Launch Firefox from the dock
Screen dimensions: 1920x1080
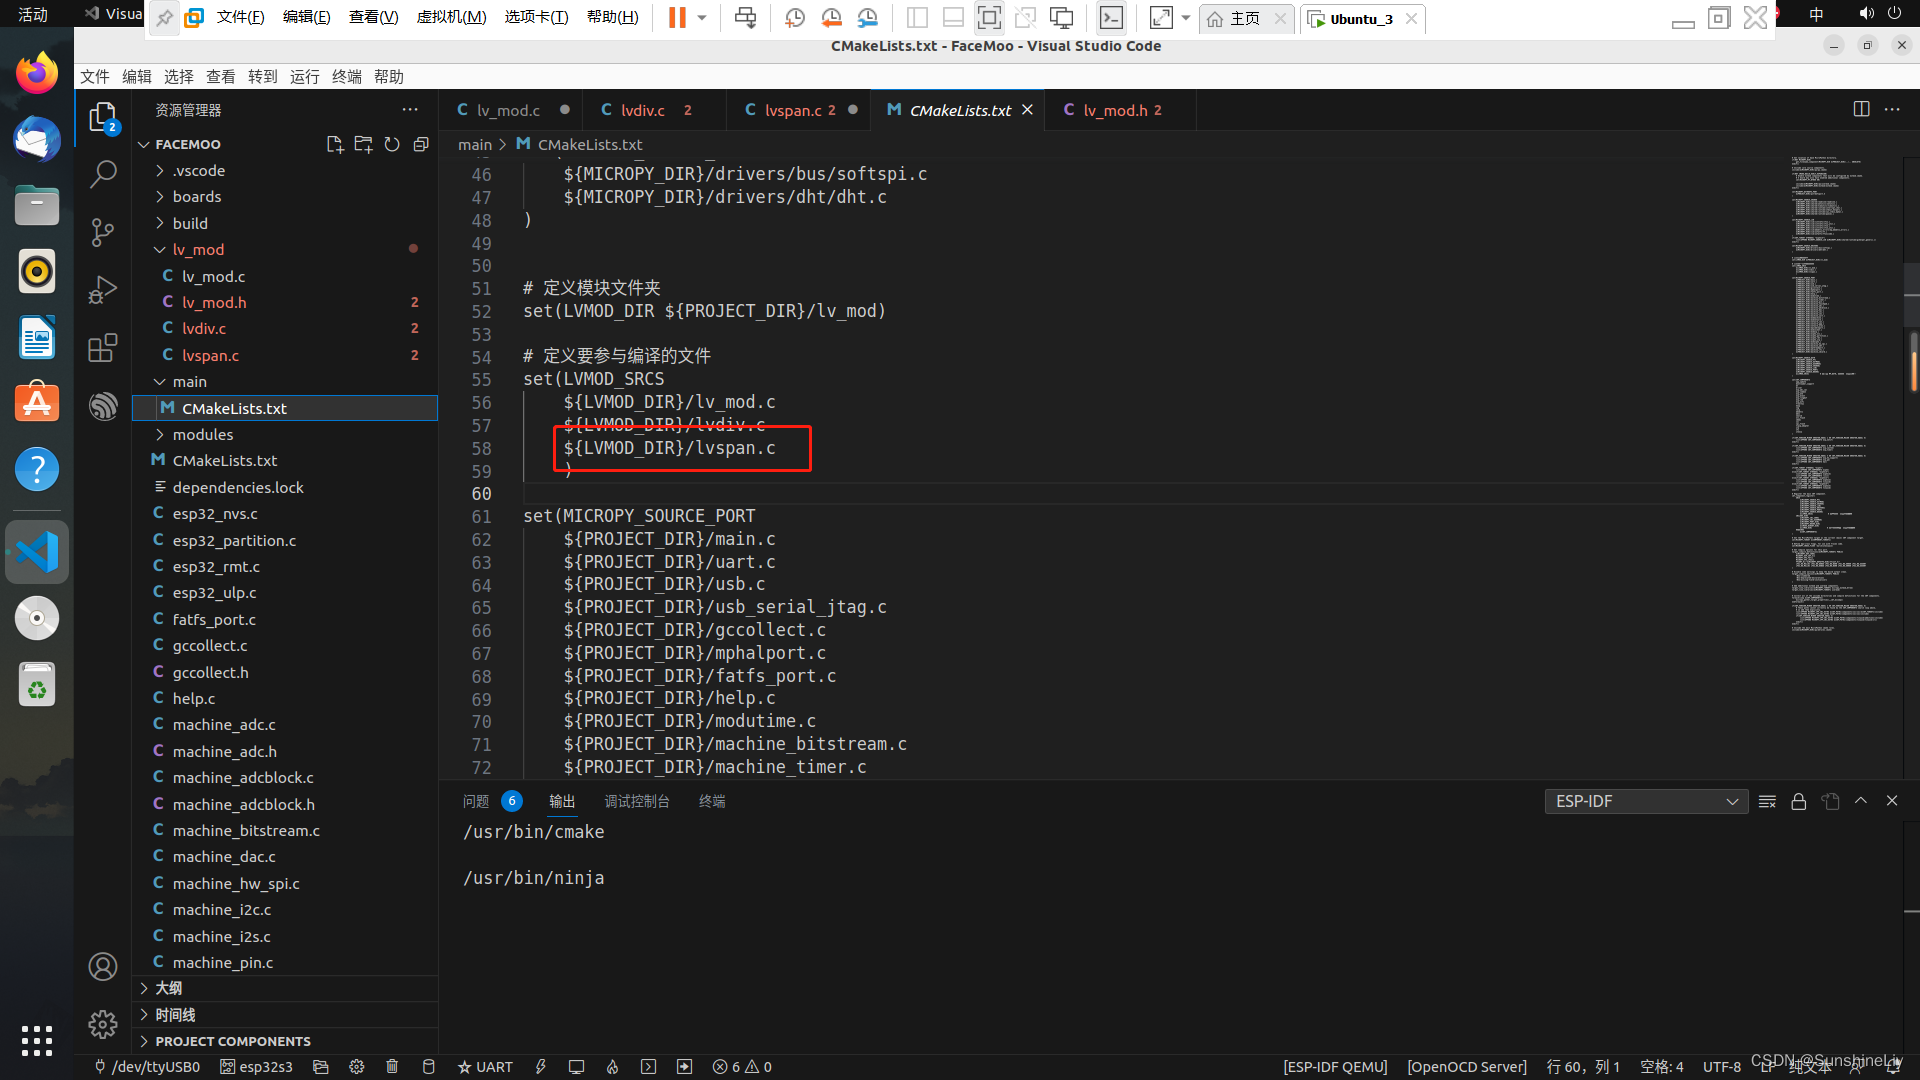(x=36, y=72)
